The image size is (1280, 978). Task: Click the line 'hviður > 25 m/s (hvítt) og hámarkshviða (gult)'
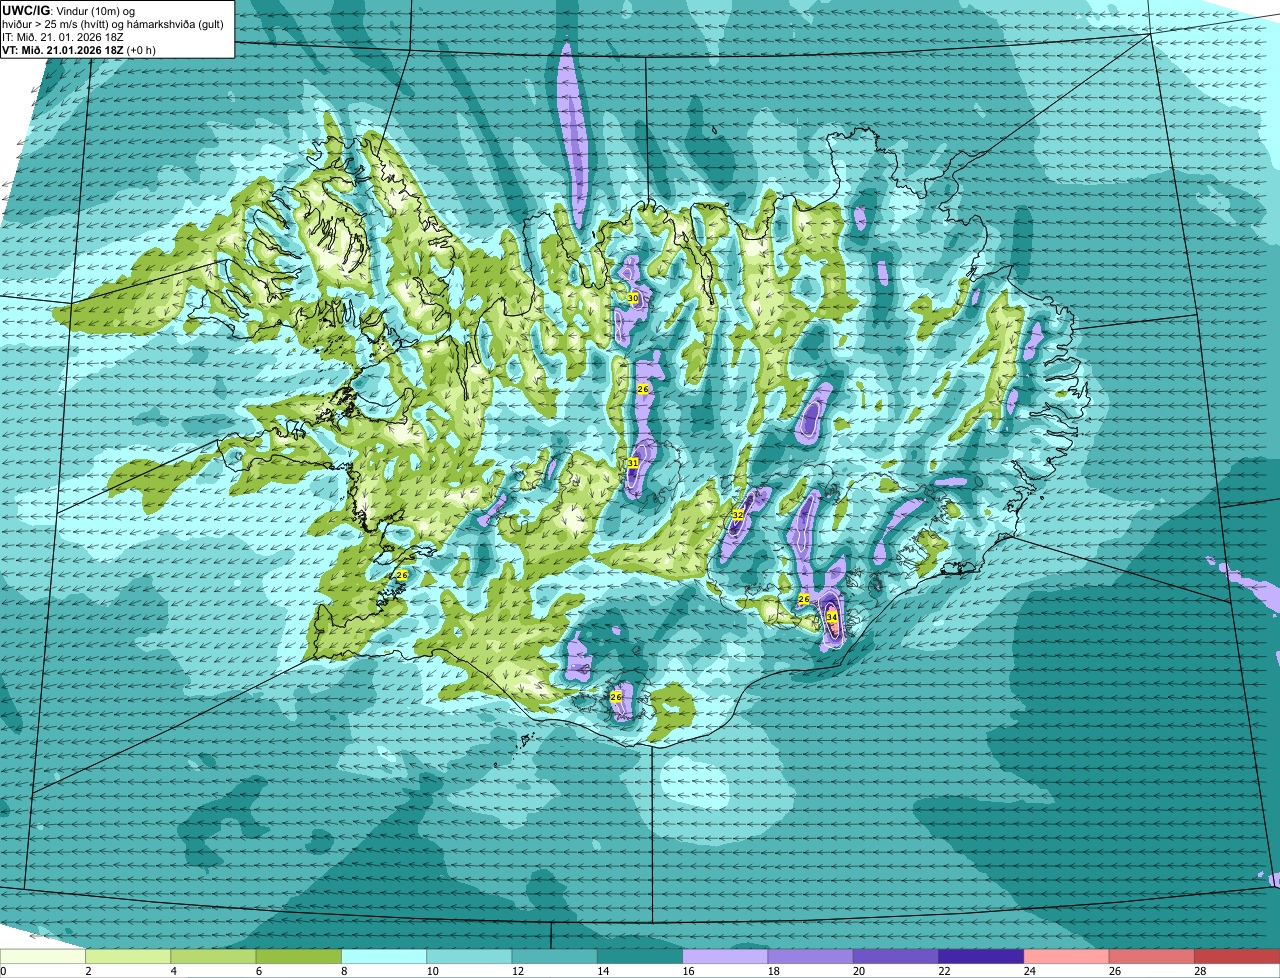(x=113, y=23)
